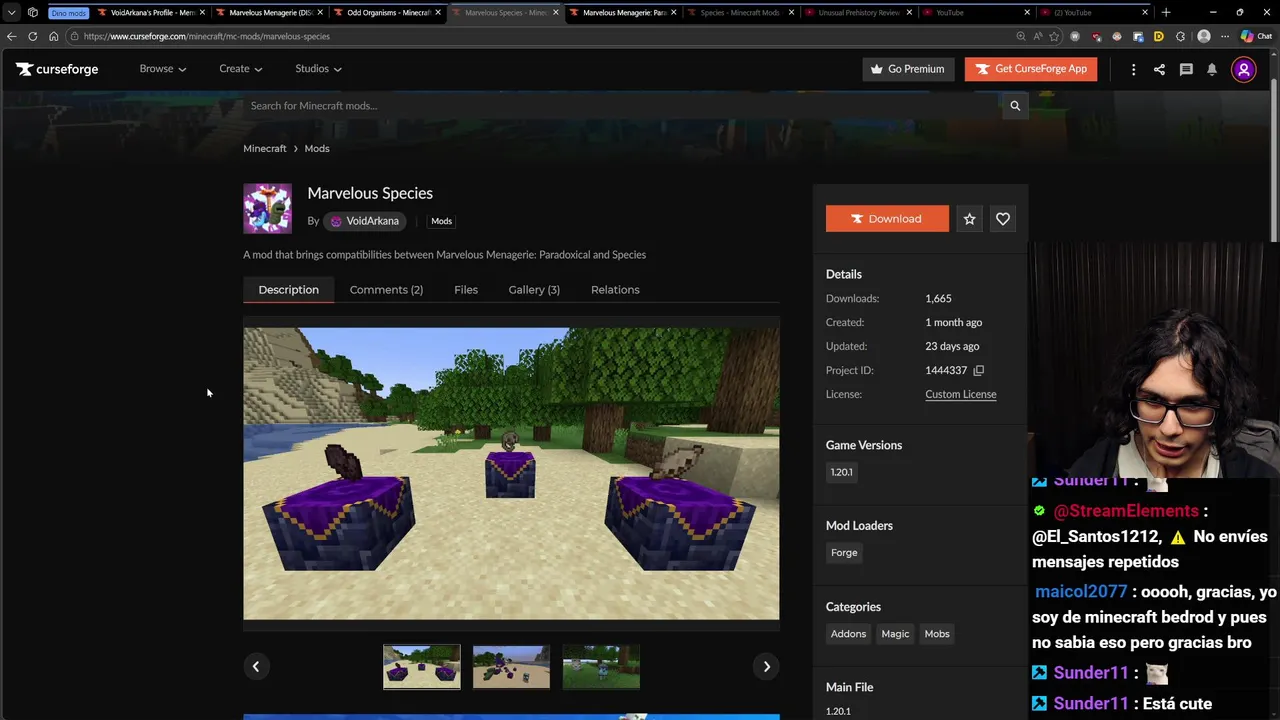The height and width of the screenshot is (720, 1280).
Task: Select the first gallery thumbnail
Action: [422, 667]
